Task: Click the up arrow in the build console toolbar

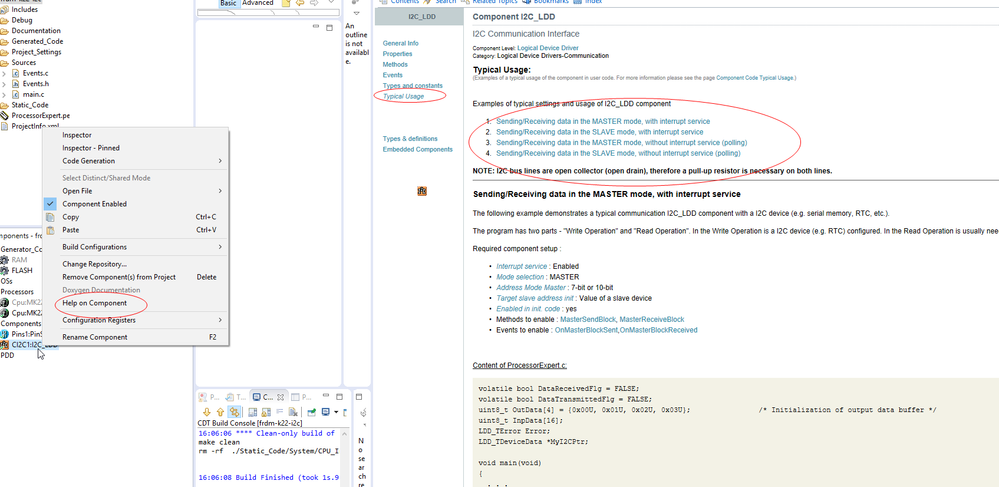Action: pyautogui.click(x=220, y=412)
